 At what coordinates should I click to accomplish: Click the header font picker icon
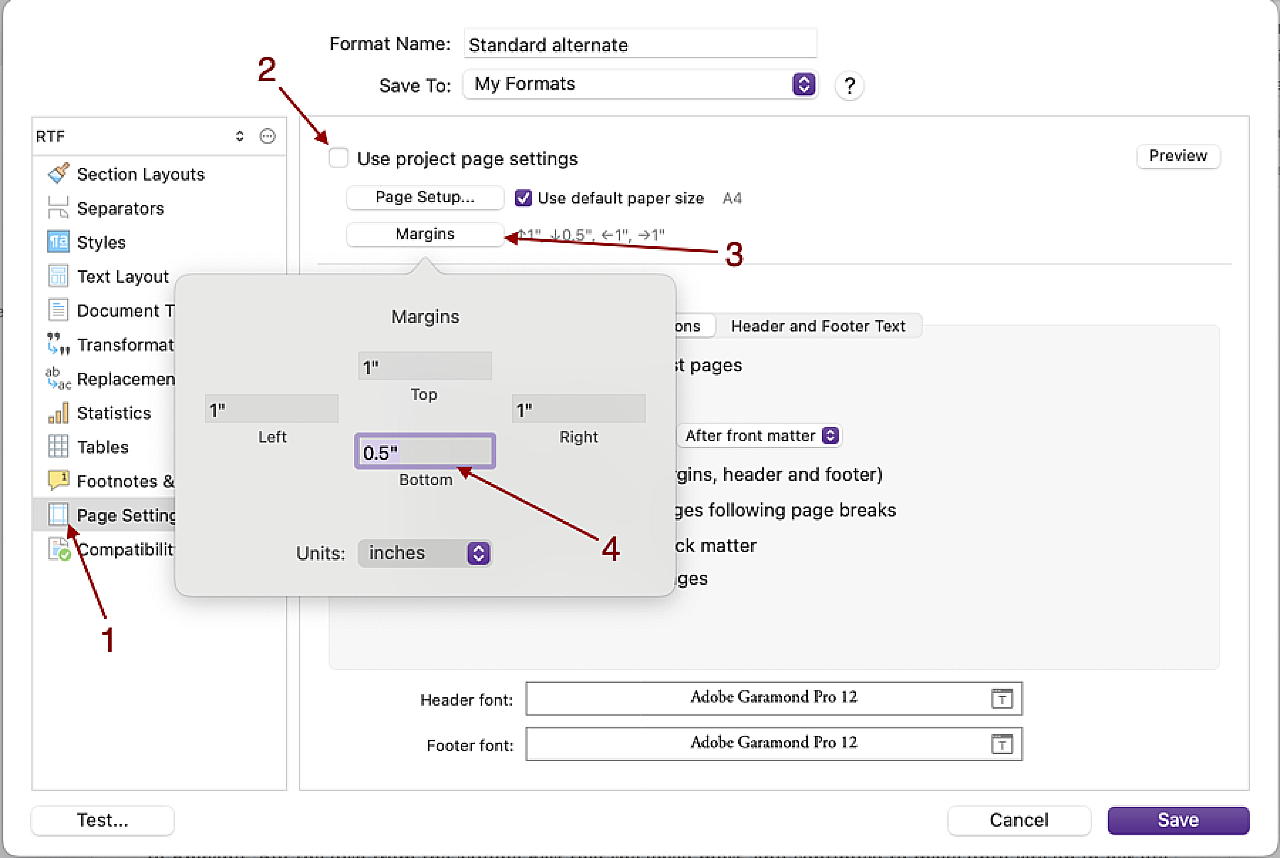(x=1002, y=699)
